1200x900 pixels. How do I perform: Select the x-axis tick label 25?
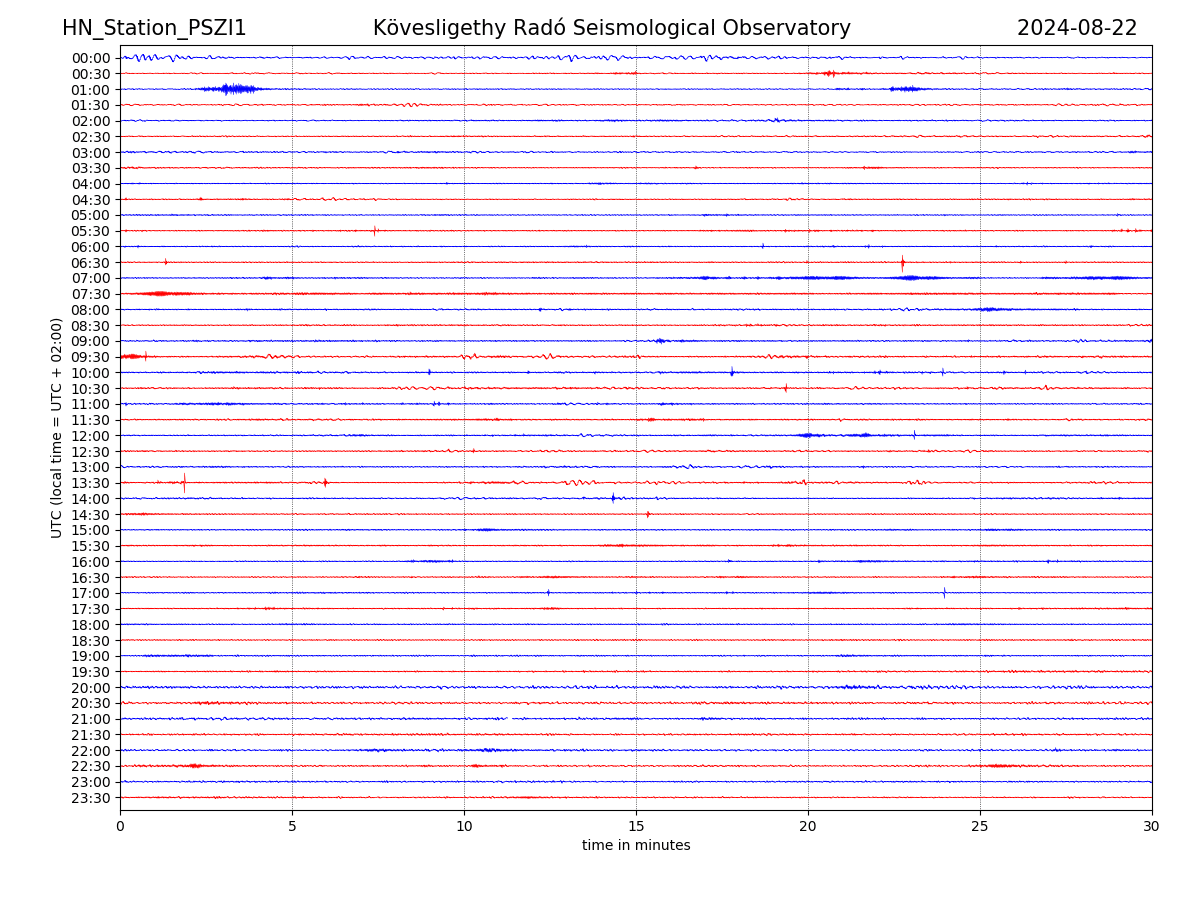pyautogui.click(x=980, y=827)
